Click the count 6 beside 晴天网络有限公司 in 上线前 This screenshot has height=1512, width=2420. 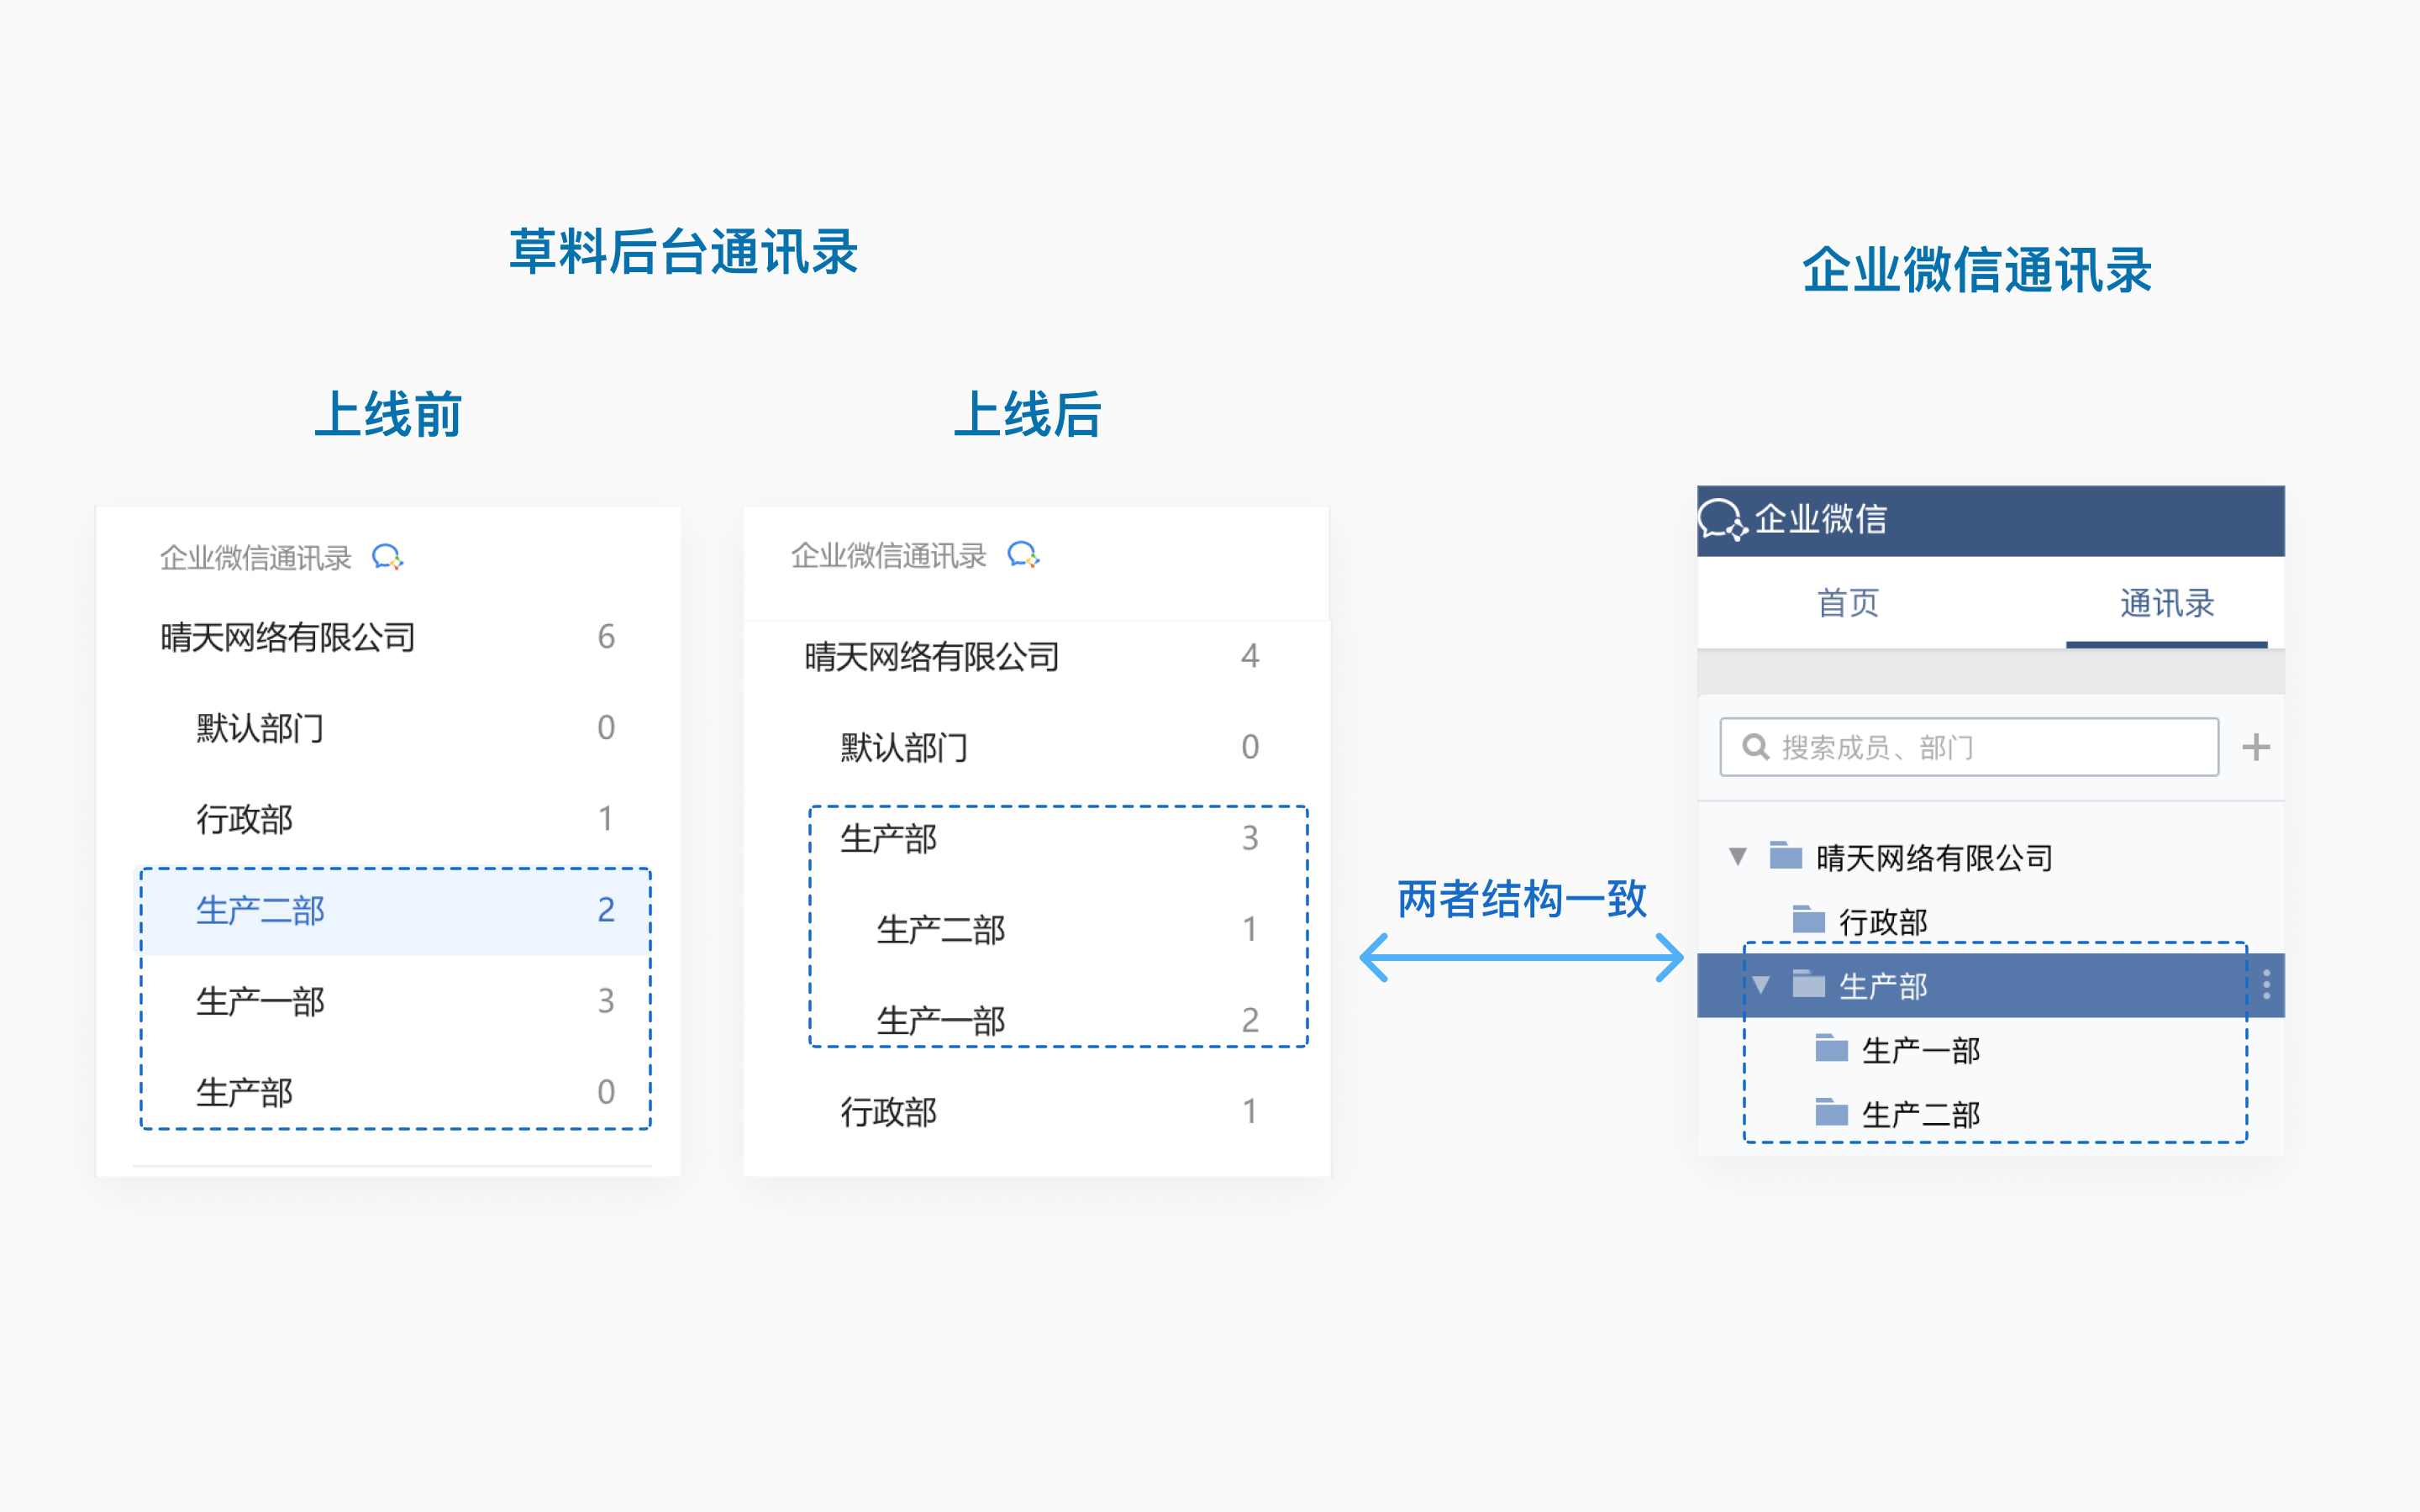(x=606, y=636)
